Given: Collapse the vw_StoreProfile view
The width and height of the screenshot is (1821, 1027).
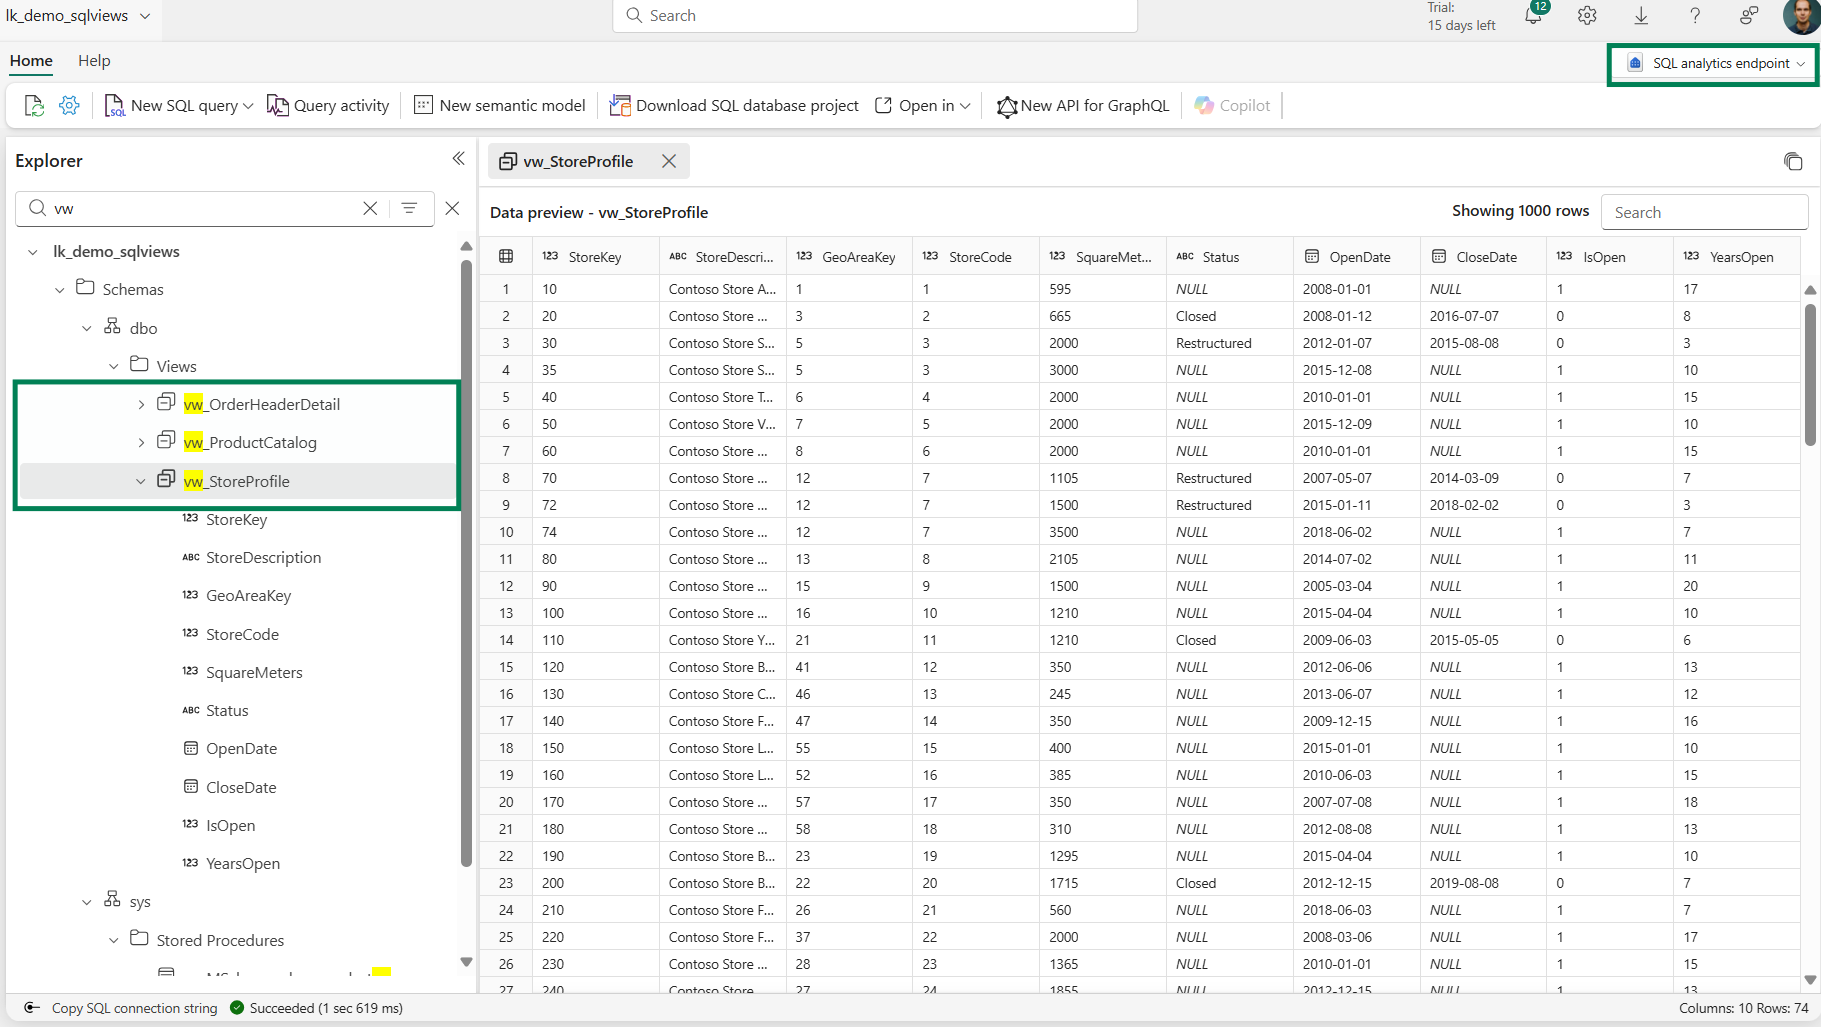Looking at the screenshot, I should tap(141, 481).
